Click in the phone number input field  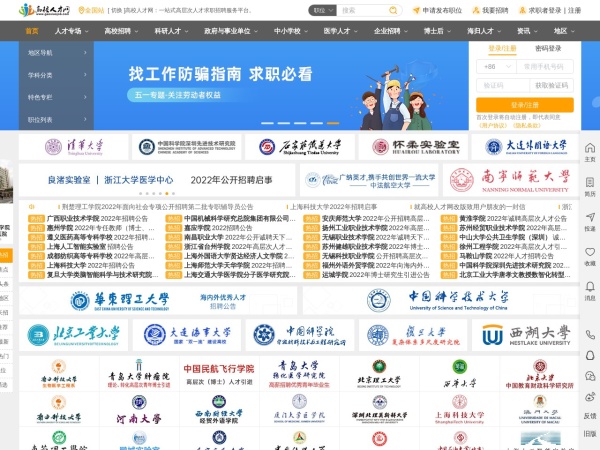tap(547, 66)
